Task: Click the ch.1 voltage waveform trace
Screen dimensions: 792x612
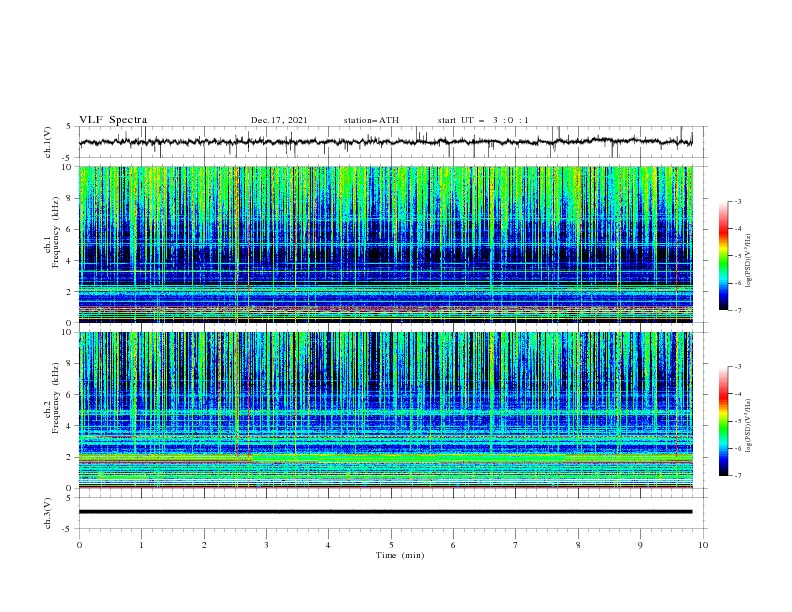Action: tap(385, 142)
